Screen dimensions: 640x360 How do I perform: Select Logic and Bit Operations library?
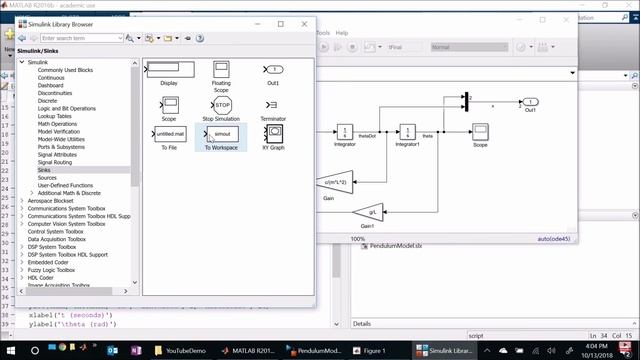pos(67,109)
